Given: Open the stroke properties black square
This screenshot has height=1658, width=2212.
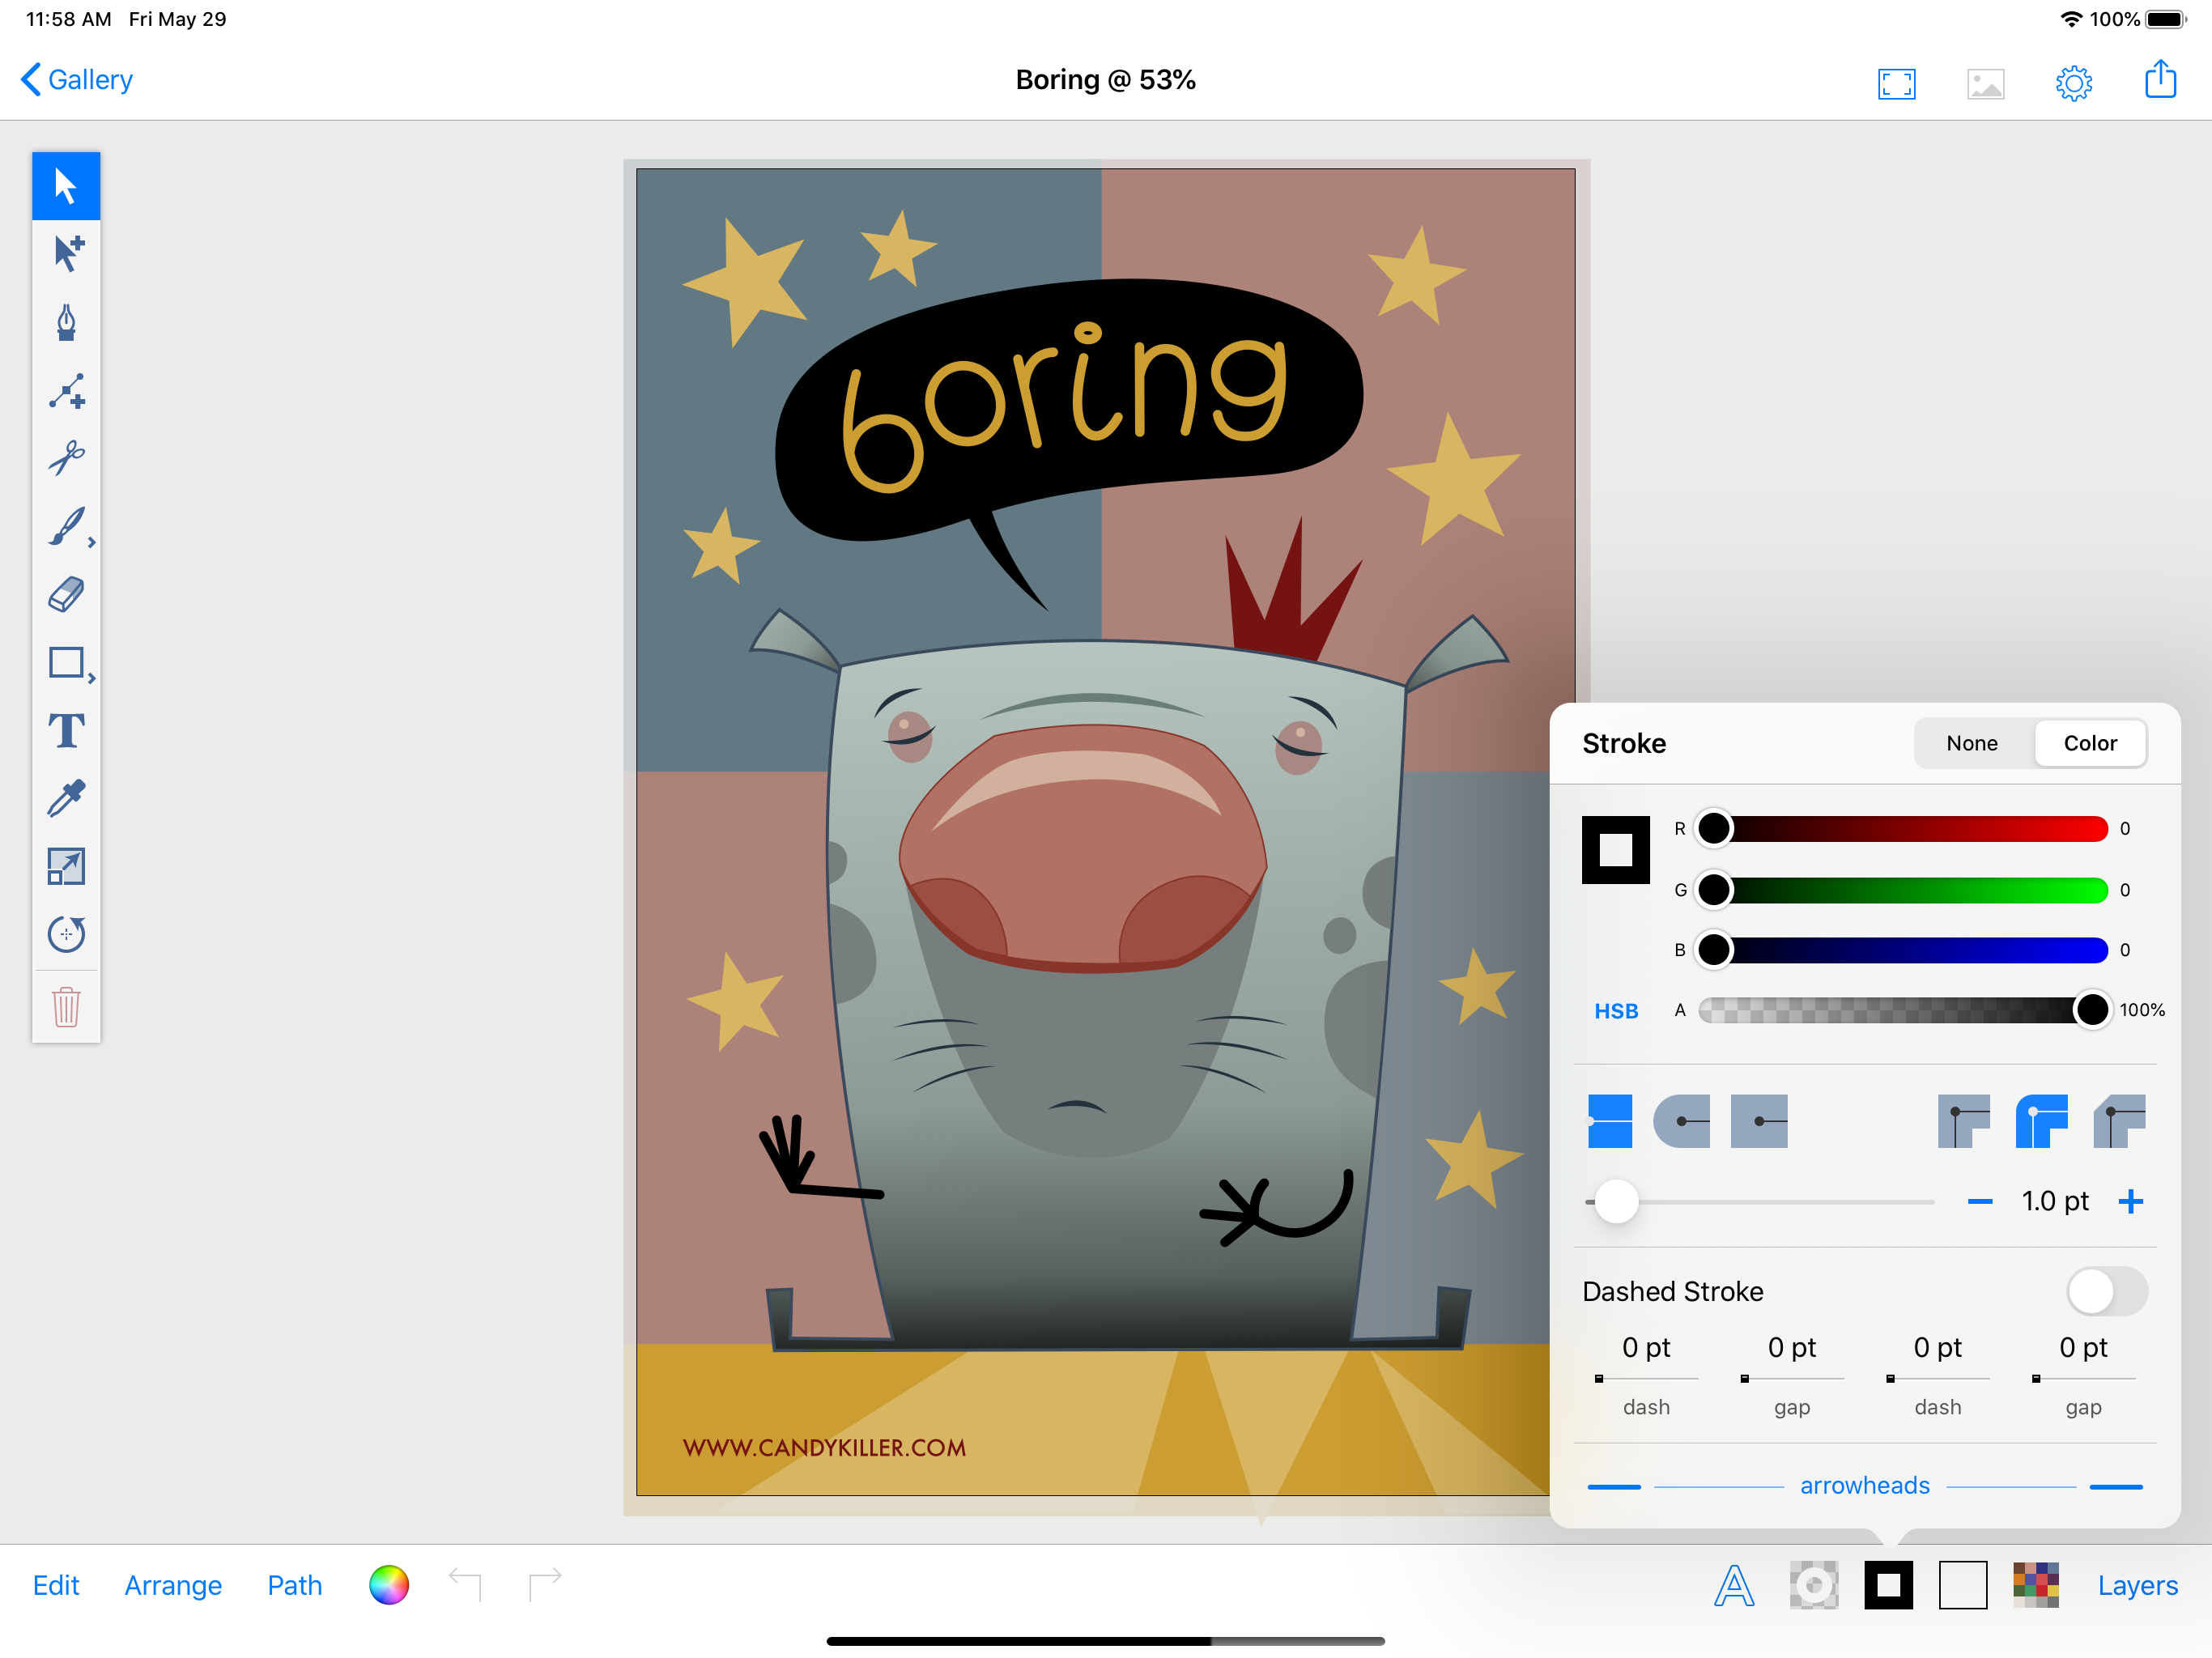Looking at the screenshot, I should pyautogui.click(x=1888, y=1586).
